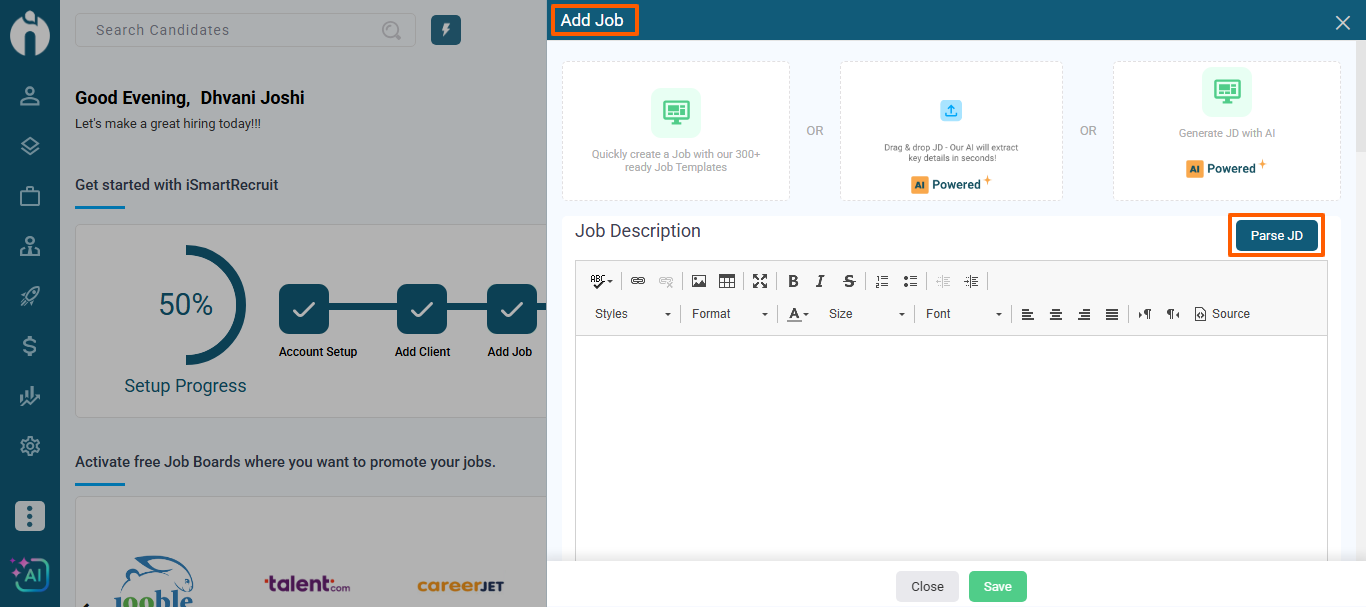
Task: Expand the Format dropdown
Action: (730, 314)
